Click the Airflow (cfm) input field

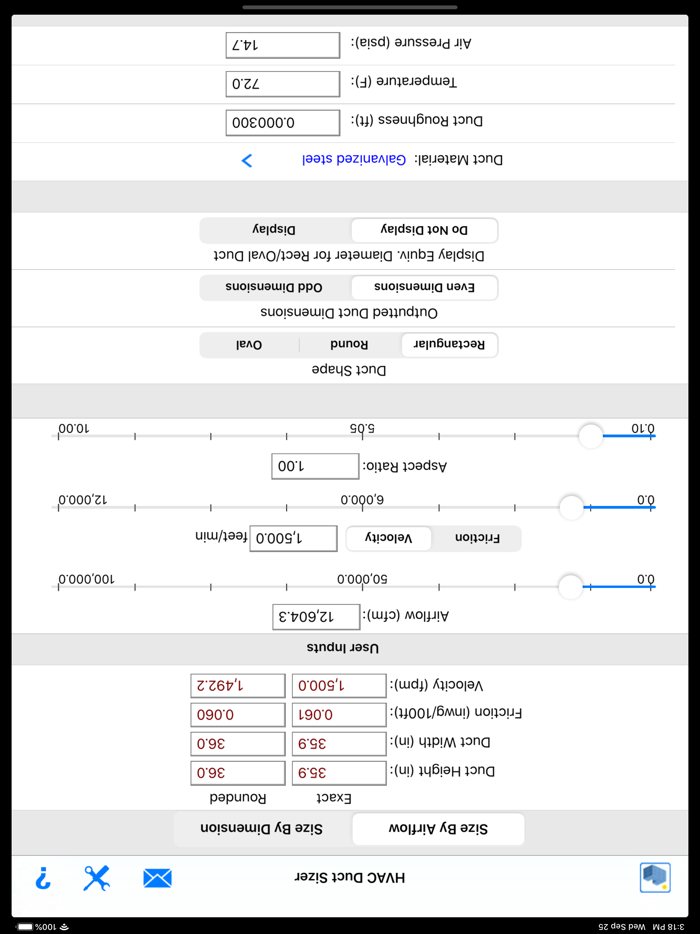(x=316, y=617)
